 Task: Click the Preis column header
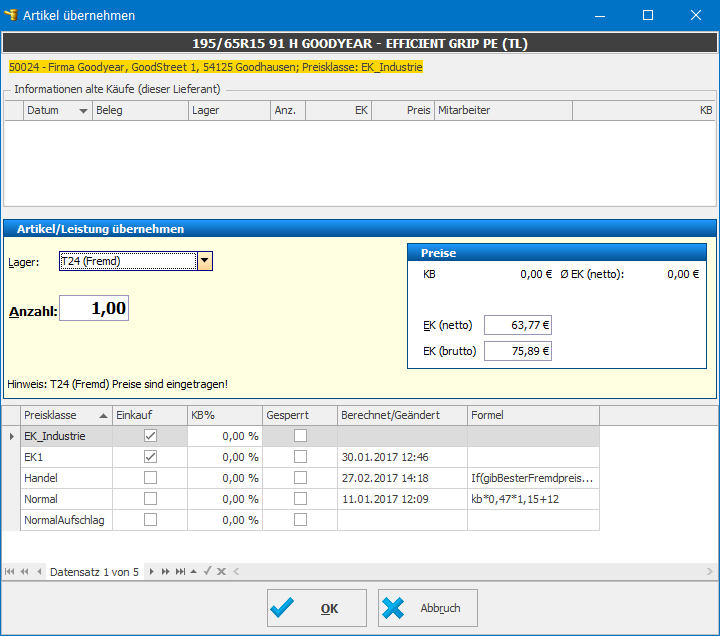(403, 111)
